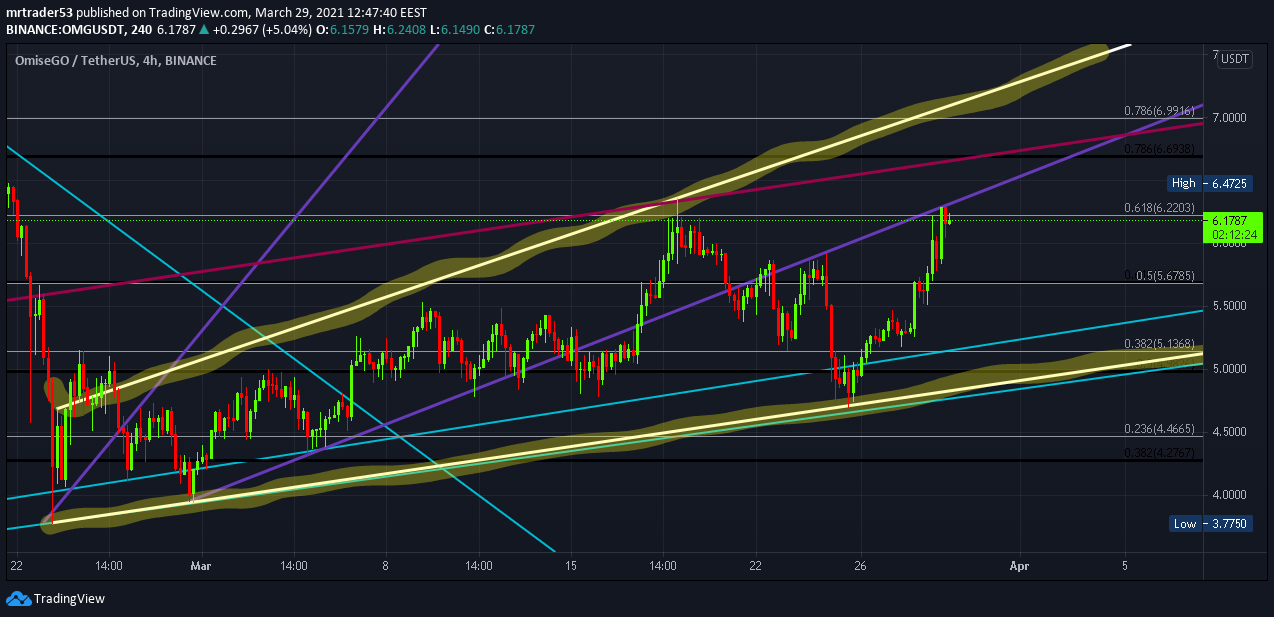Select the 0.236(4.4665) Fibonacci label
The width and height of the screenshot is (1274, 617).
coord(1160,427)
